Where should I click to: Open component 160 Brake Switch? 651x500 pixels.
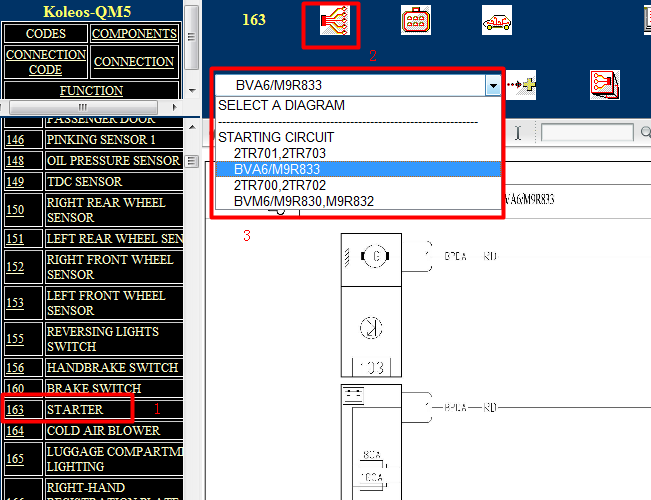click(x=15, y=389)
